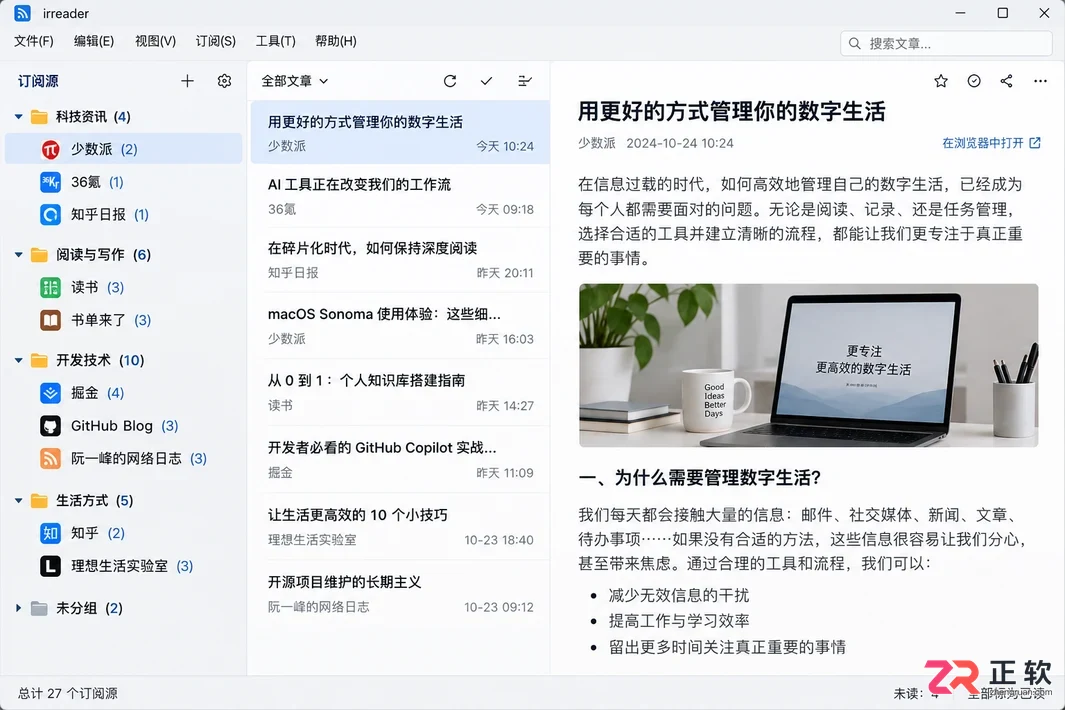Image resolution: width=1065 pixels, height=710 pixels.
Task: Open the more options ellipsis menu
Action: point(1040,81)
